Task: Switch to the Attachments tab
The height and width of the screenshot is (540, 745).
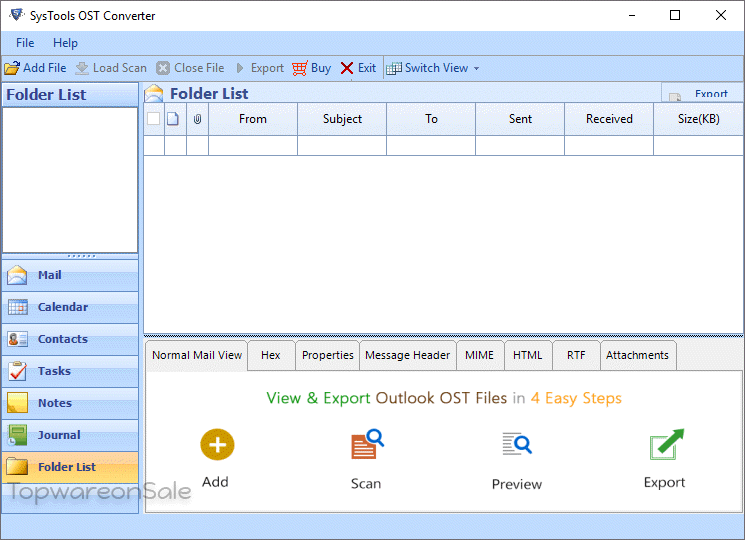Action: point(638,355)
